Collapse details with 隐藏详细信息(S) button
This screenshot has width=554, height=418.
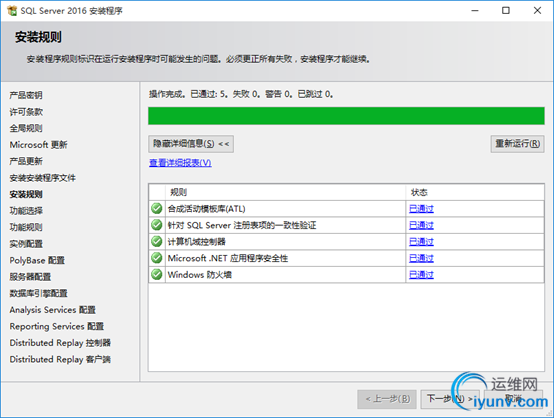coord(191,144)
